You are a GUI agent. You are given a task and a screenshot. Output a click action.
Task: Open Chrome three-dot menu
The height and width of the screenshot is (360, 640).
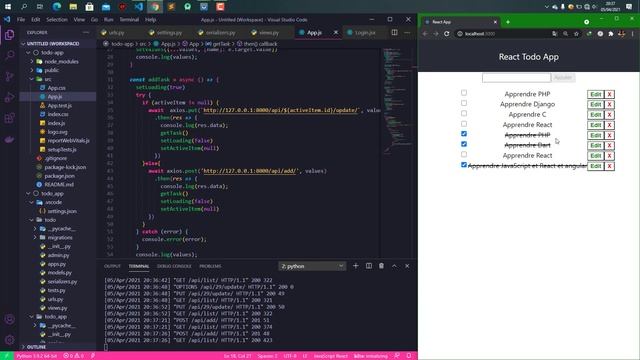[633, 34]
